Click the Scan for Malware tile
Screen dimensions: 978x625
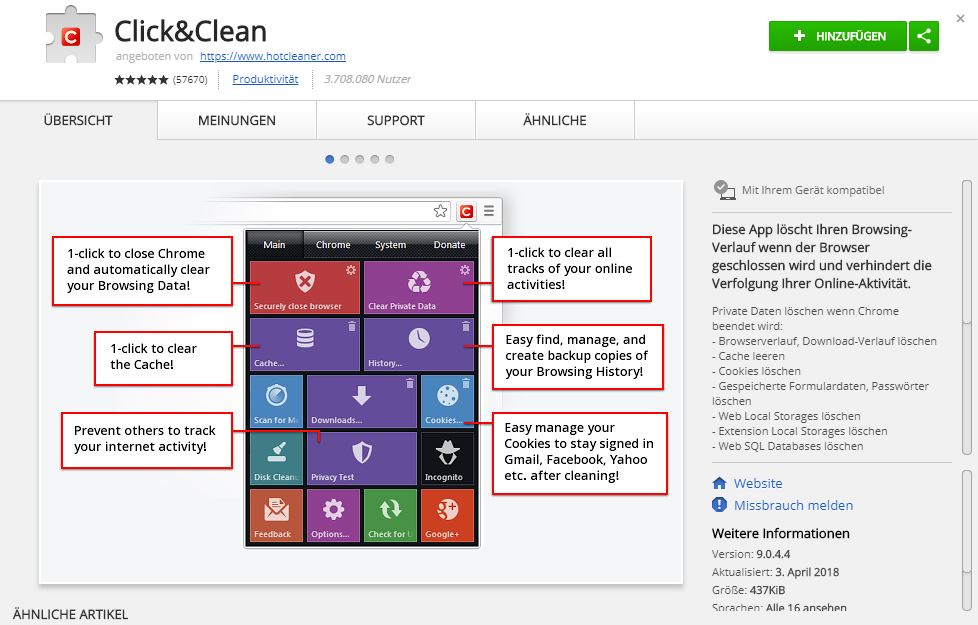click(276, 401)
